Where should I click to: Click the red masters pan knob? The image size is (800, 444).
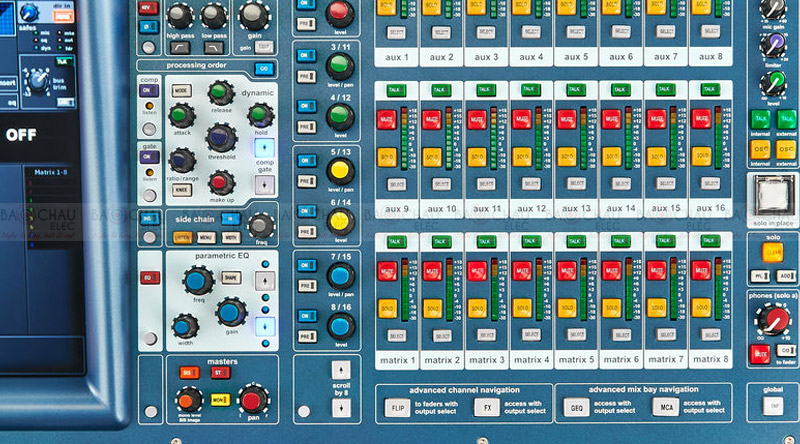253,400
